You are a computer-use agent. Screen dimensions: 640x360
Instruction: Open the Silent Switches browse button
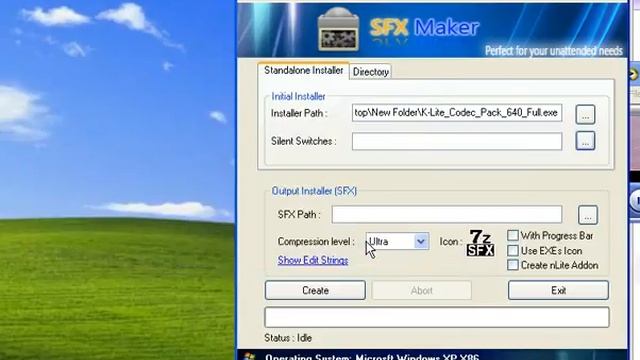click(x=585, y=141)
